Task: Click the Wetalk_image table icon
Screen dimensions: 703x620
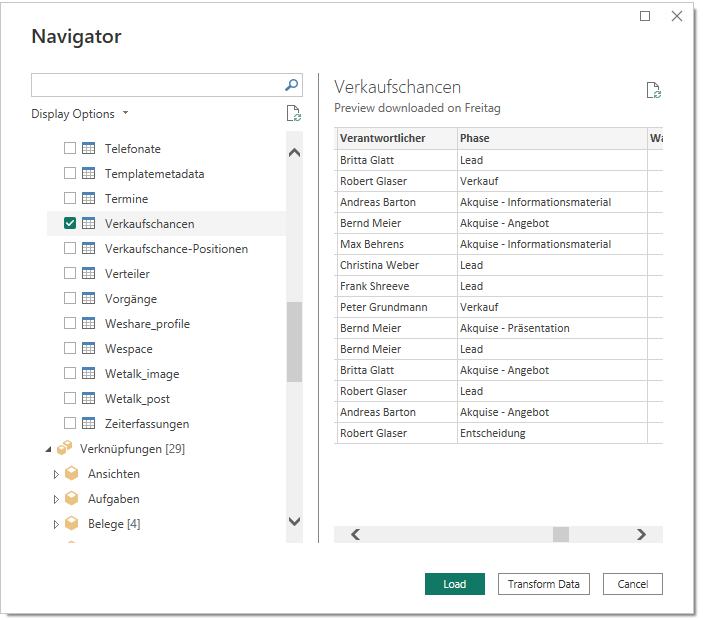Action: click(x=89, y=373)
